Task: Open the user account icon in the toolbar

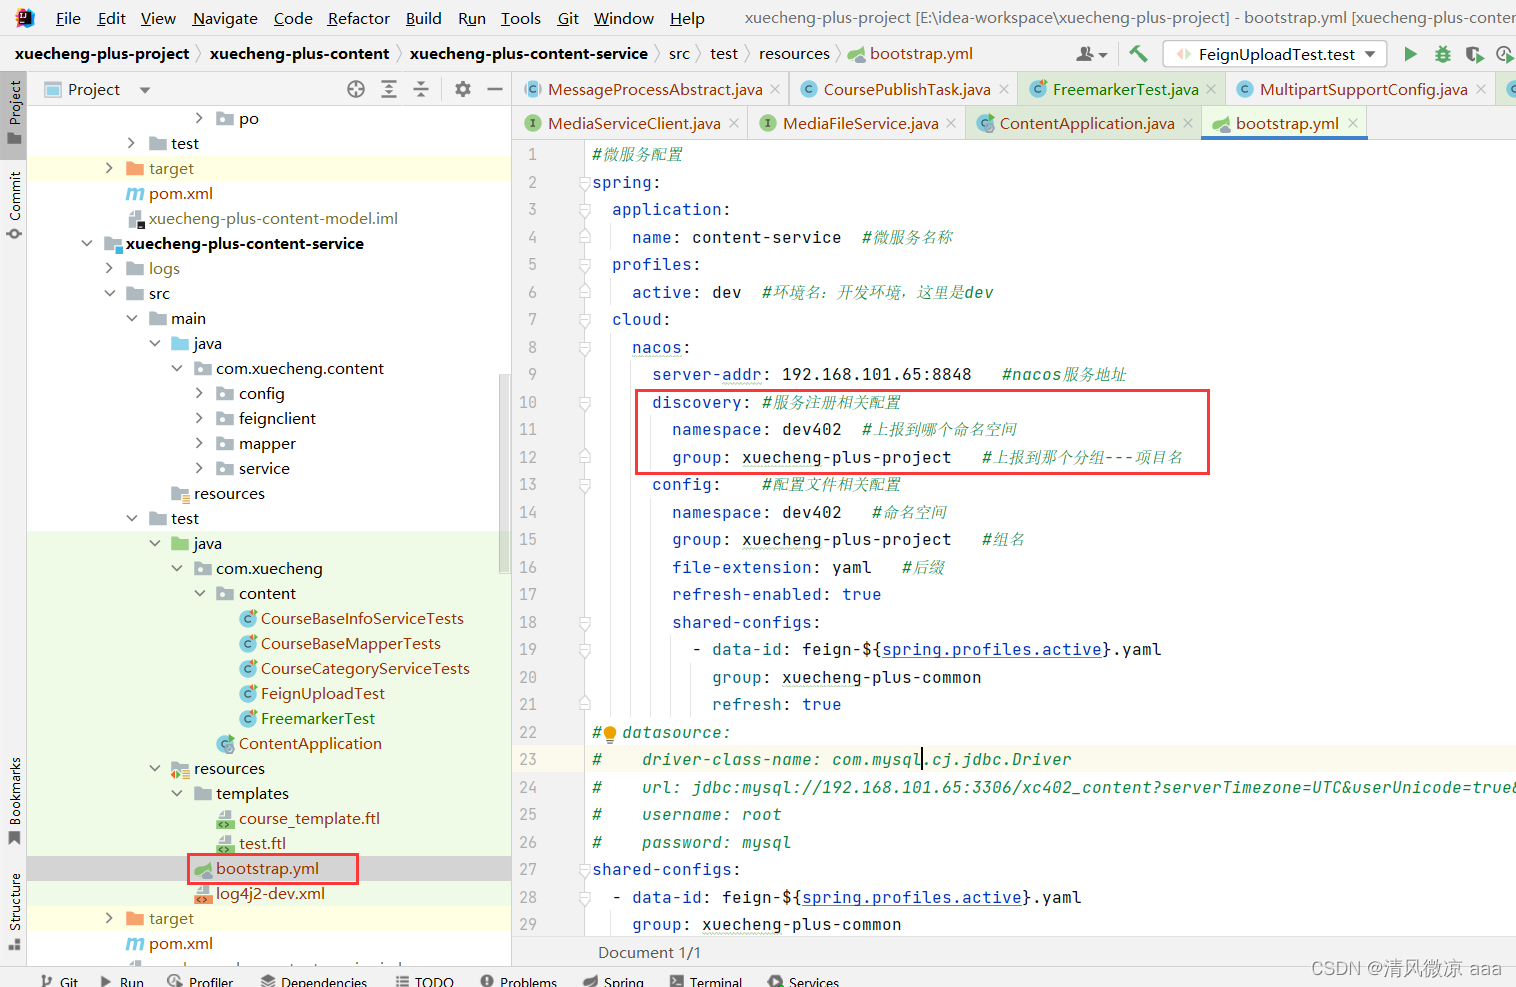Action: coord(1091,54)
